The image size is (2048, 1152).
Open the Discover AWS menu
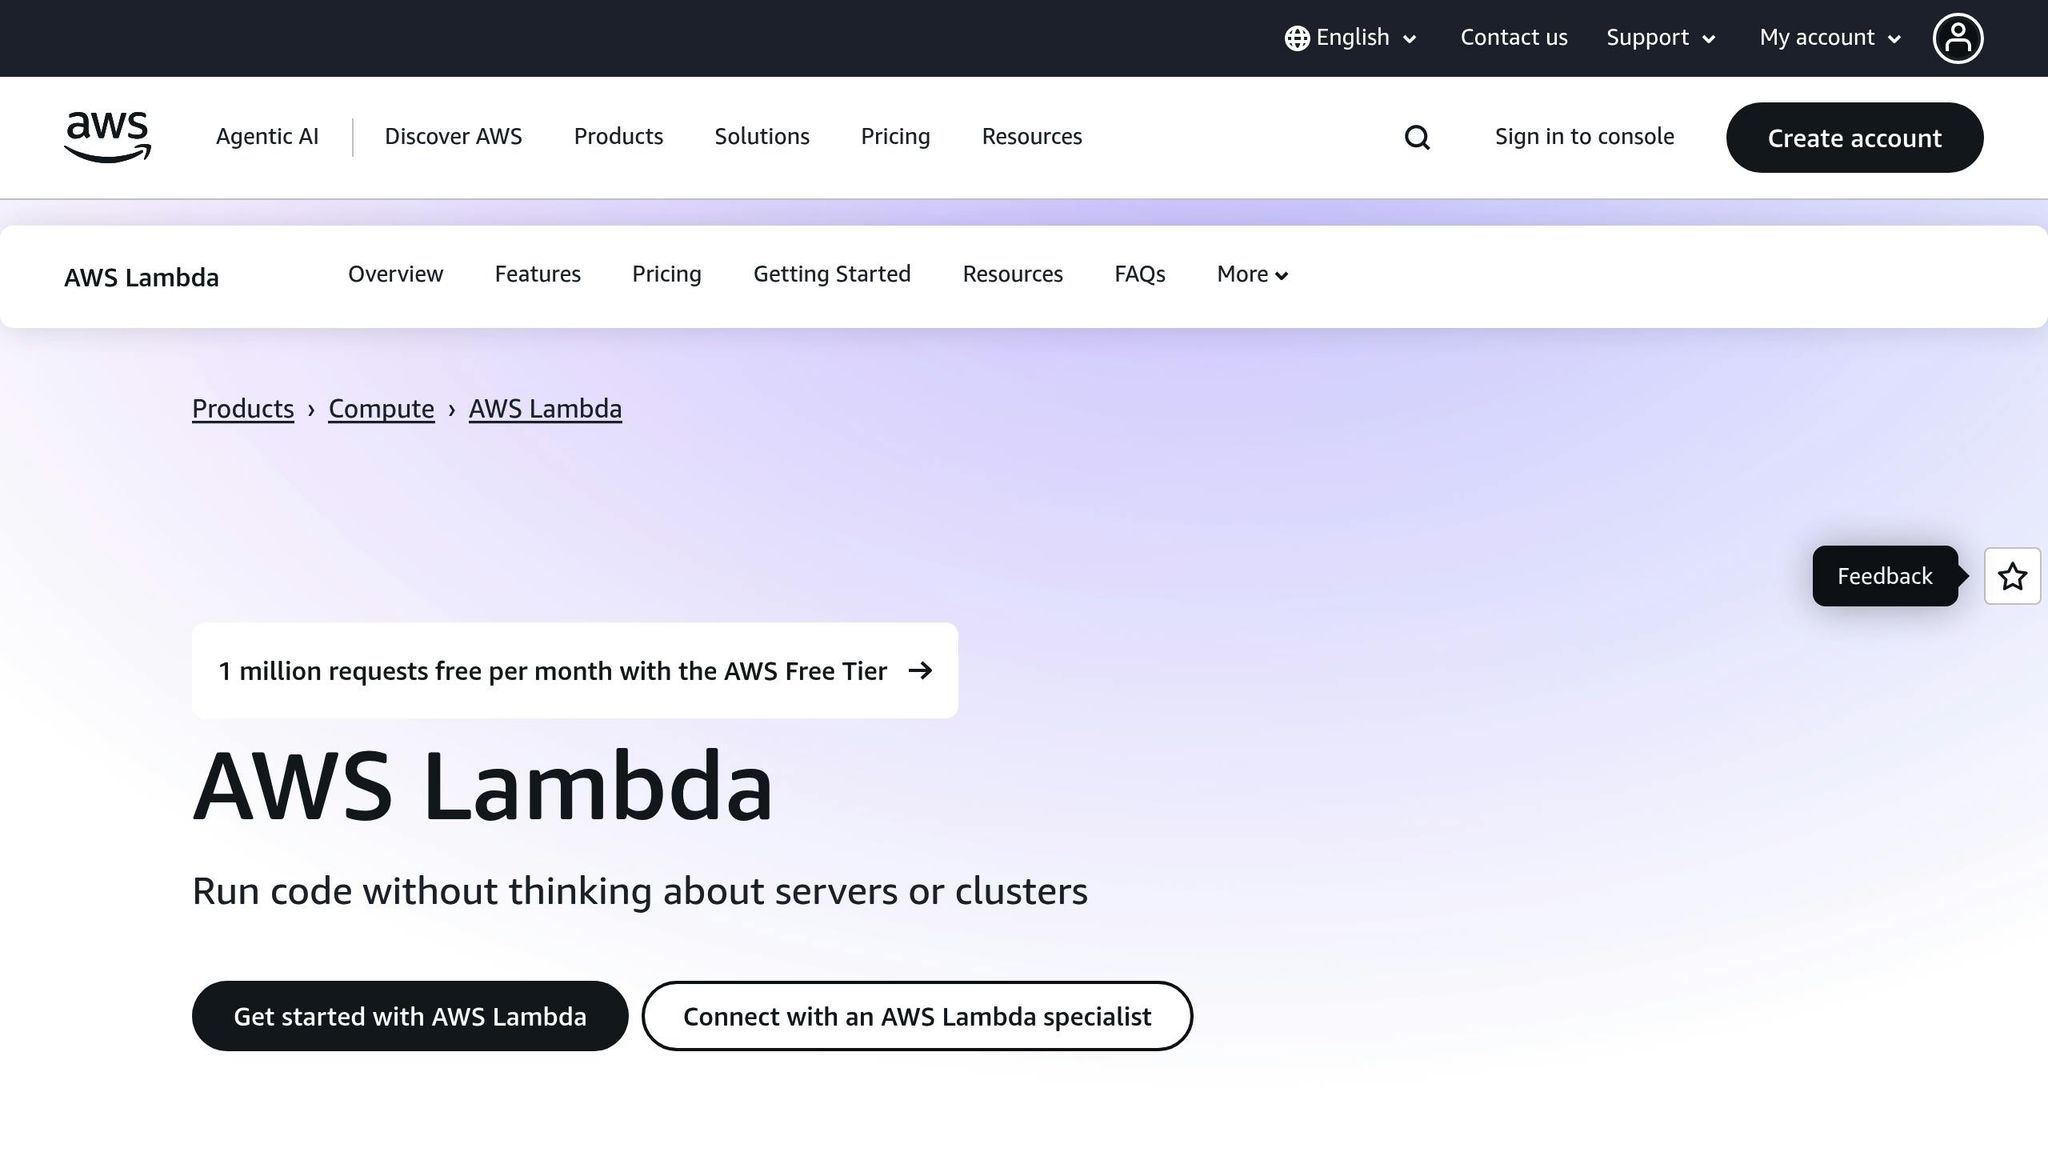(x=453, y=137)
